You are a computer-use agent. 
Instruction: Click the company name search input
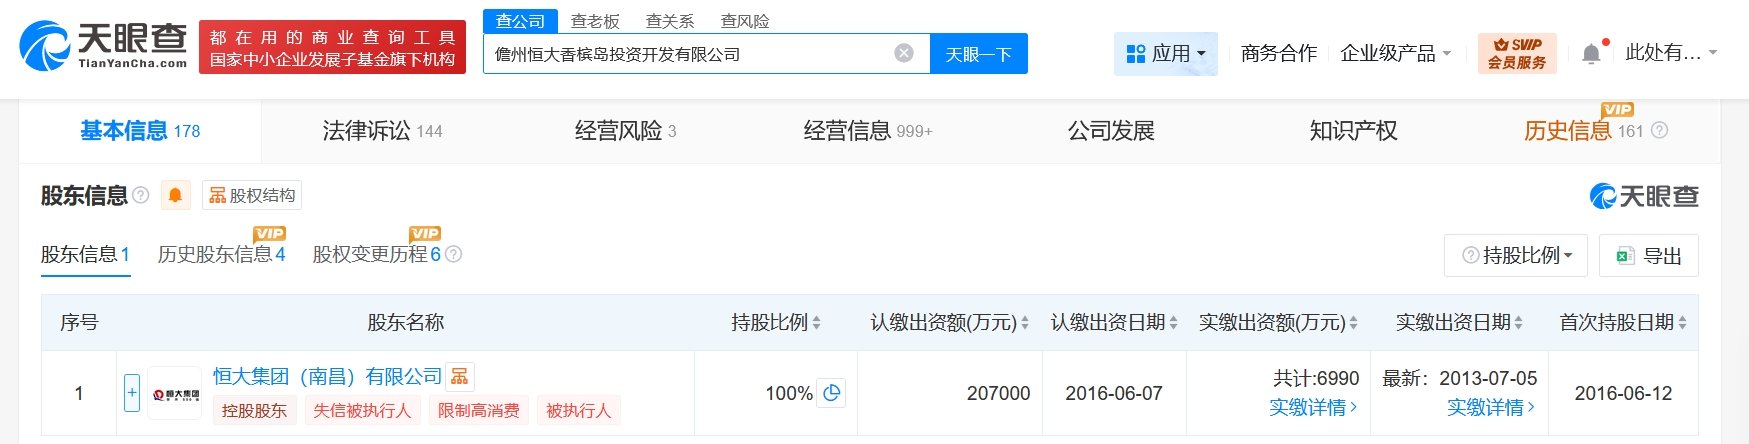[x=688, y=54]
